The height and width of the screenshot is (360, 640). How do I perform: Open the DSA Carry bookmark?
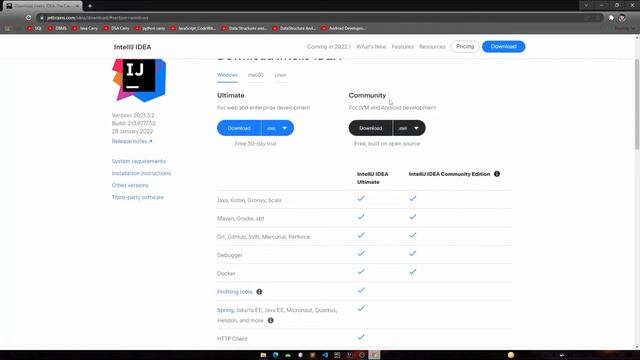pyautogui.click(x=117, y=28)
